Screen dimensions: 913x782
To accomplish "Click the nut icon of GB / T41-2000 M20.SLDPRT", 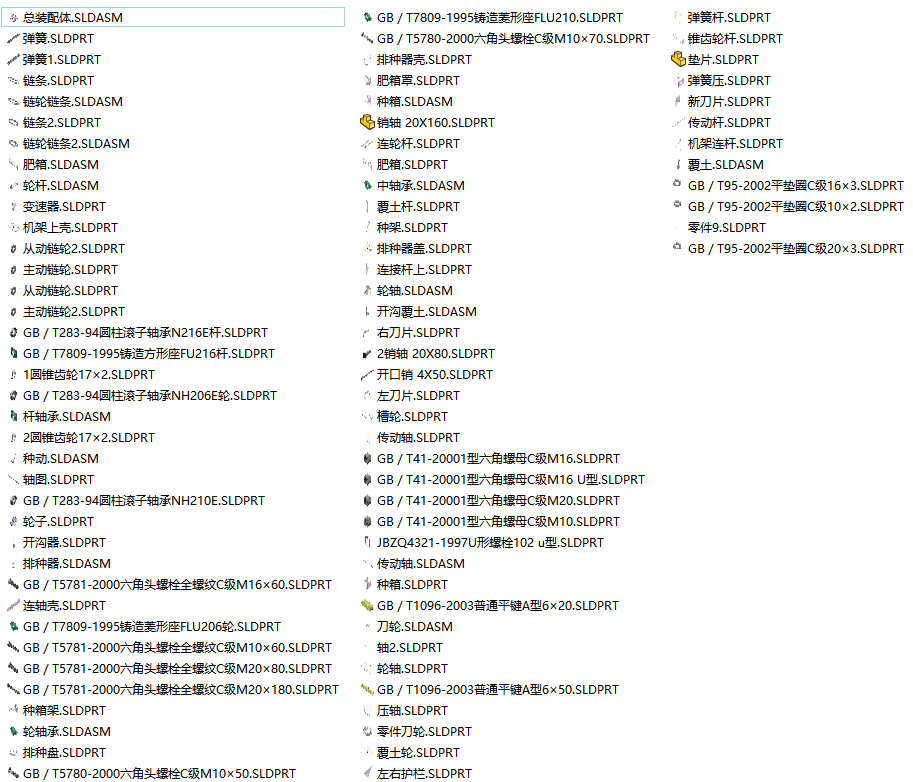I will (367, 500).
